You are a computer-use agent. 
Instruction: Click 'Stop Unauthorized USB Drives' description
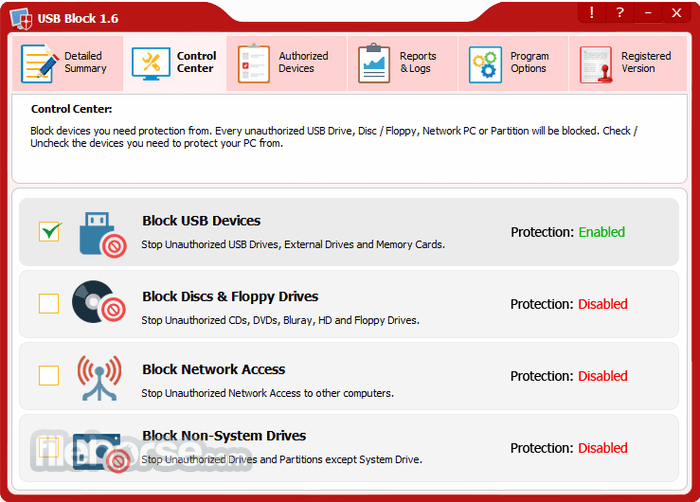pos(293,245)
